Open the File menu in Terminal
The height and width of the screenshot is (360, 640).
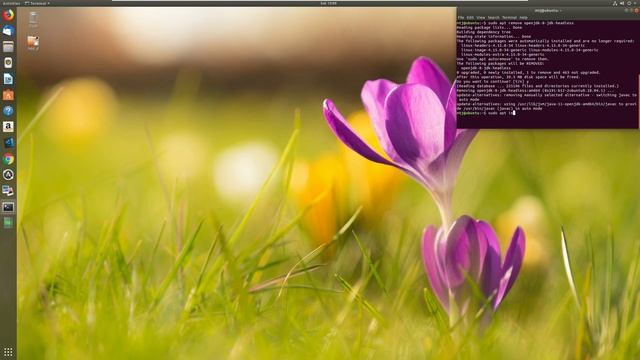(x=461, y=18)
